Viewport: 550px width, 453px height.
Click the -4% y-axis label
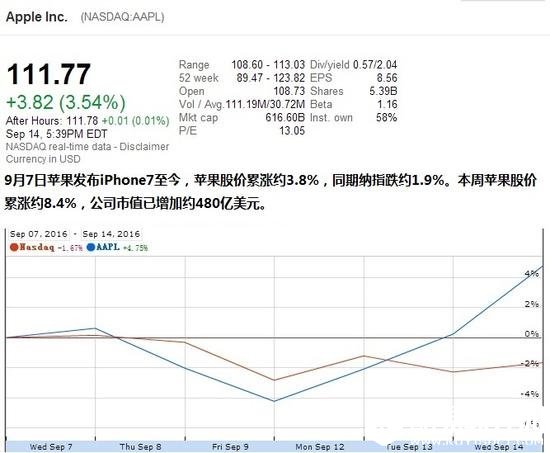click(530, 394)
